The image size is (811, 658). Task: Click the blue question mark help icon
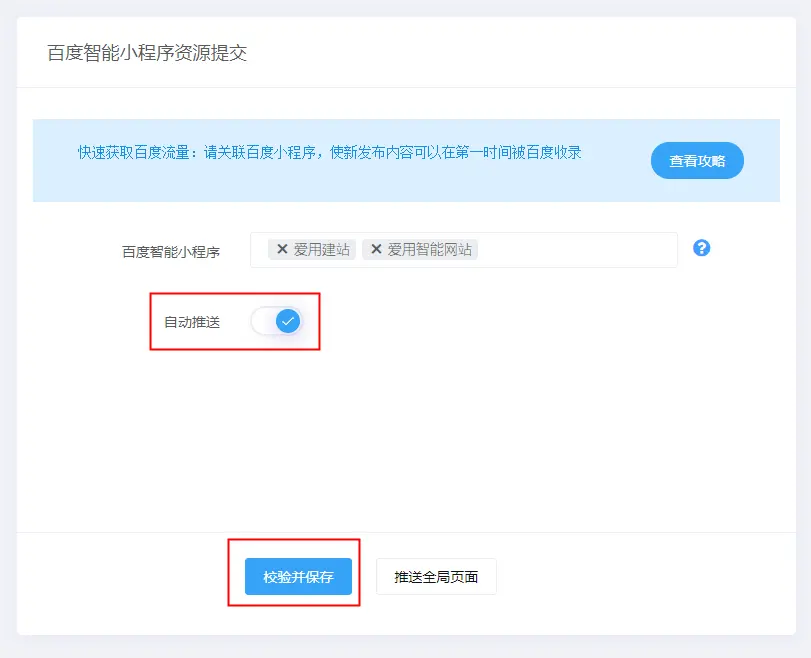701,248
